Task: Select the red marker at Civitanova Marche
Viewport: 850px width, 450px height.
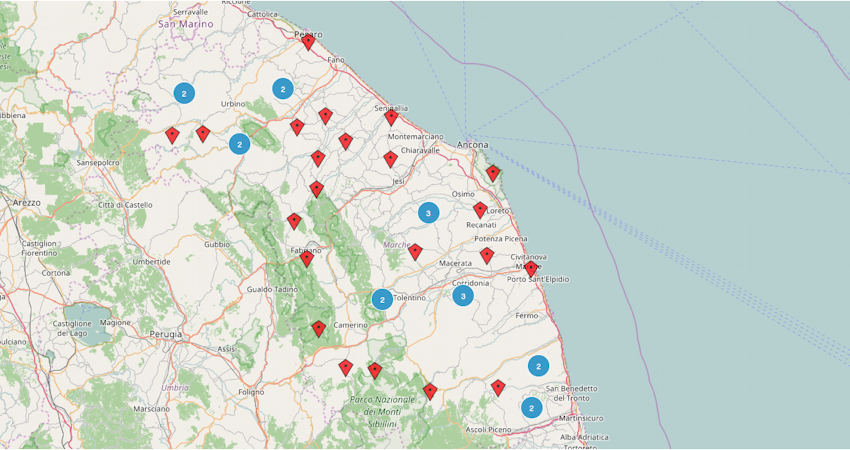Action: (531, 268)
